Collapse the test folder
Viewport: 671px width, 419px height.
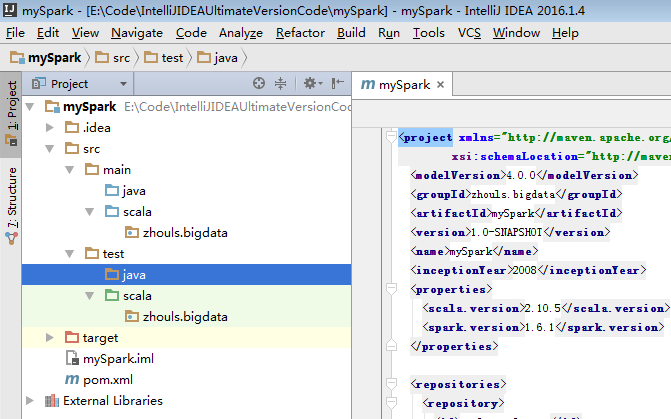(x=69, y=253)
